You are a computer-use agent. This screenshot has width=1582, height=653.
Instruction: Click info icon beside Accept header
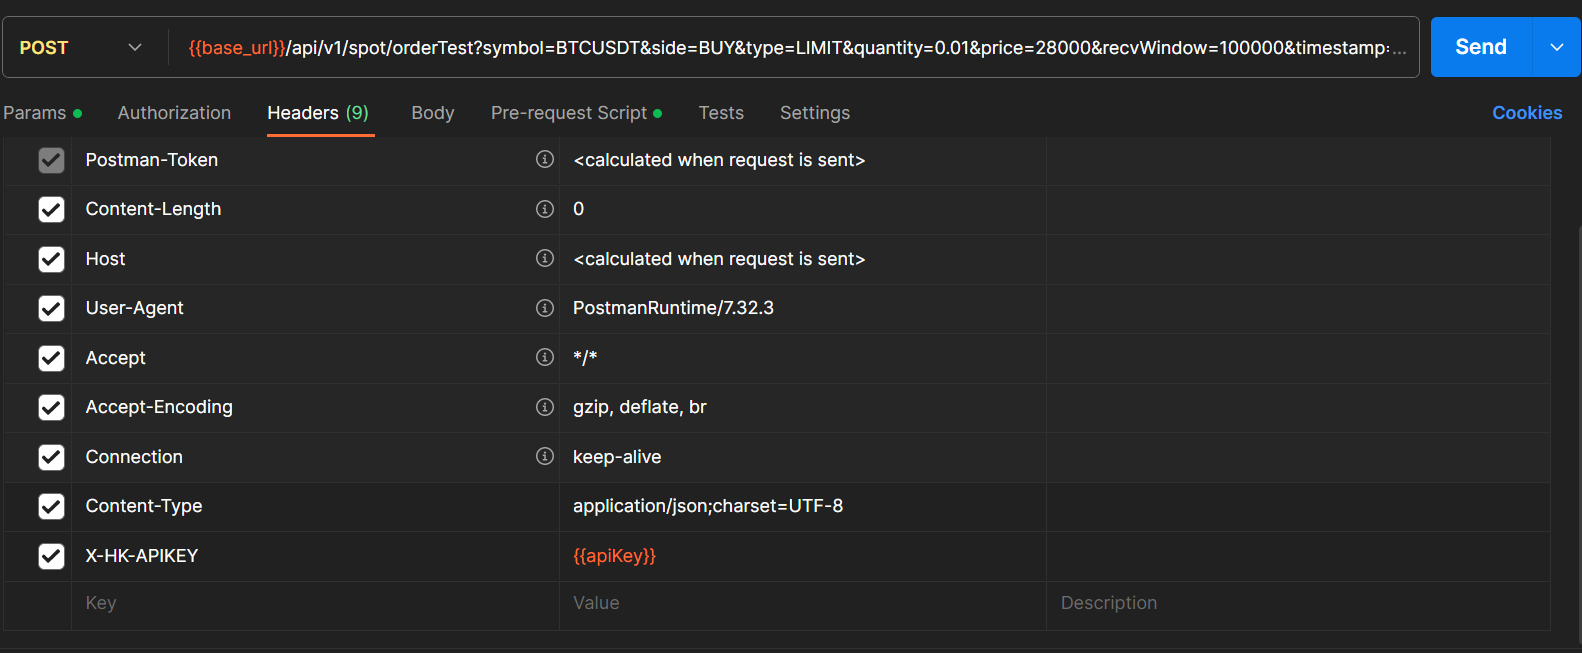coord(545,357)
